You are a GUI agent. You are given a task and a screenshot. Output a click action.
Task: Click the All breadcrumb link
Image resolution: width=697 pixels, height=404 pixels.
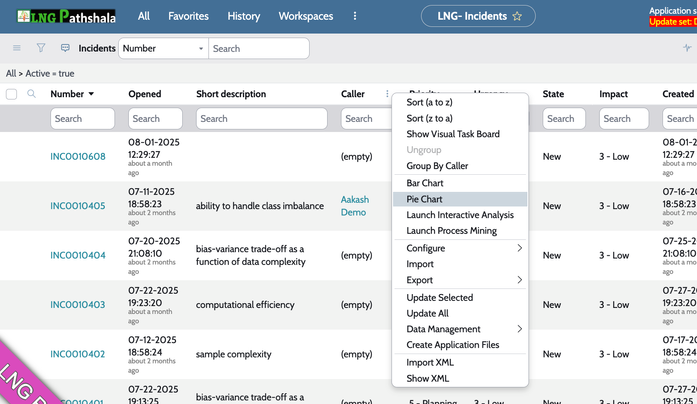(11, 73)
